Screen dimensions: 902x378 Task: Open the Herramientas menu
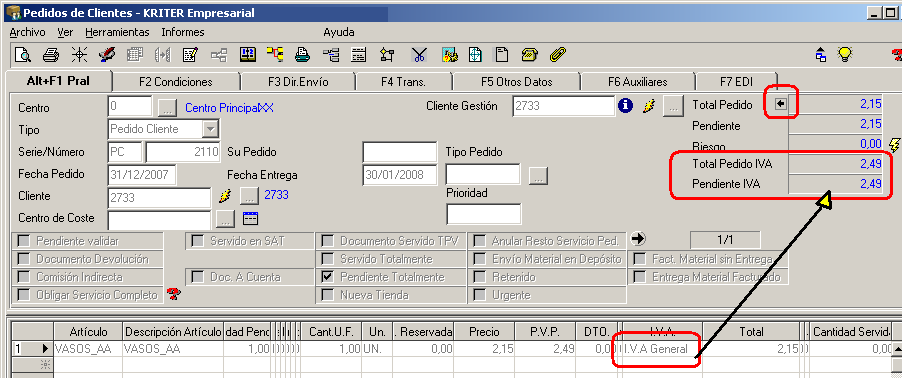(x=117, y=32)
